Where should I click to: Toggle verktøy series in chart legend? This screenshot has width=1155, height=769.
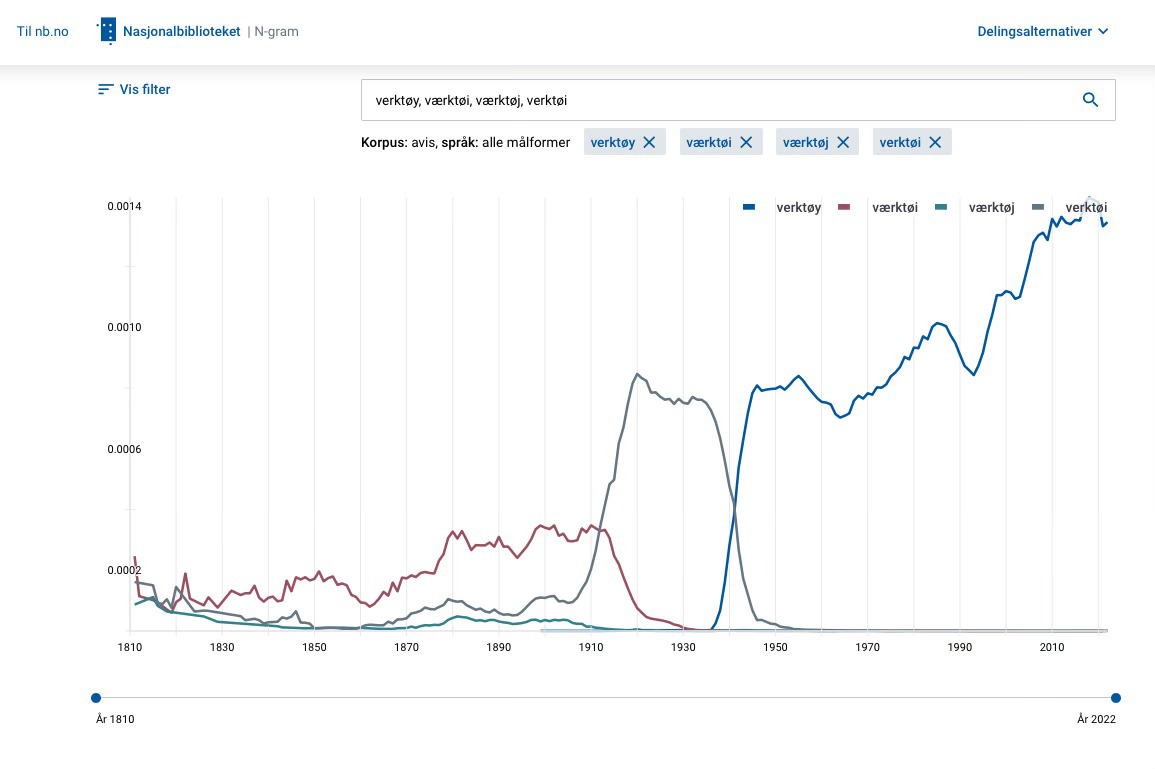pyautogui.click(x=785, y=208)
